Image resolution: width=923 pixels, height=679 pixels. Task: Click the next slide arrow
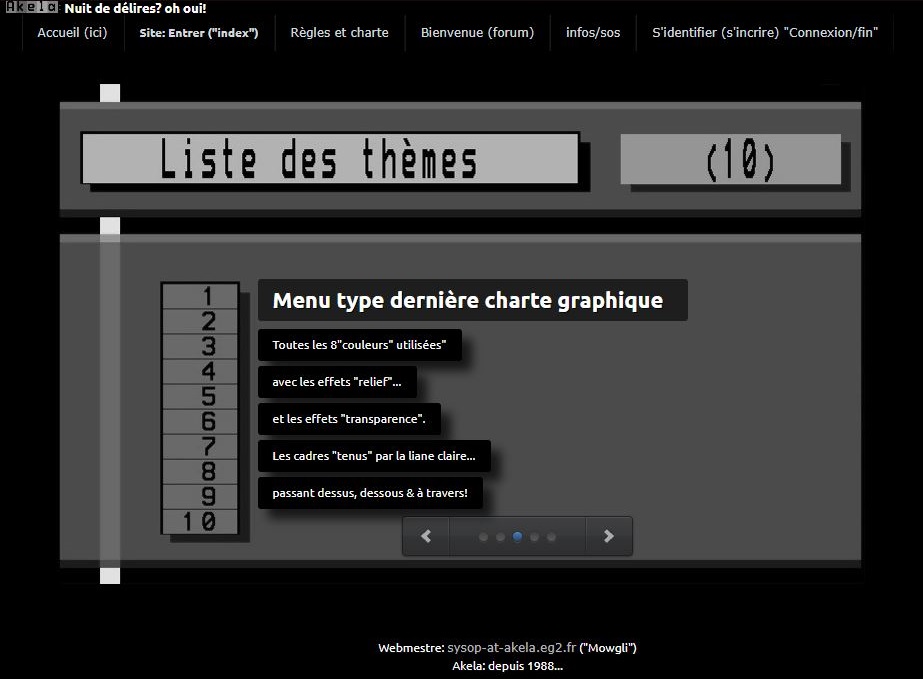pos(608,536)
